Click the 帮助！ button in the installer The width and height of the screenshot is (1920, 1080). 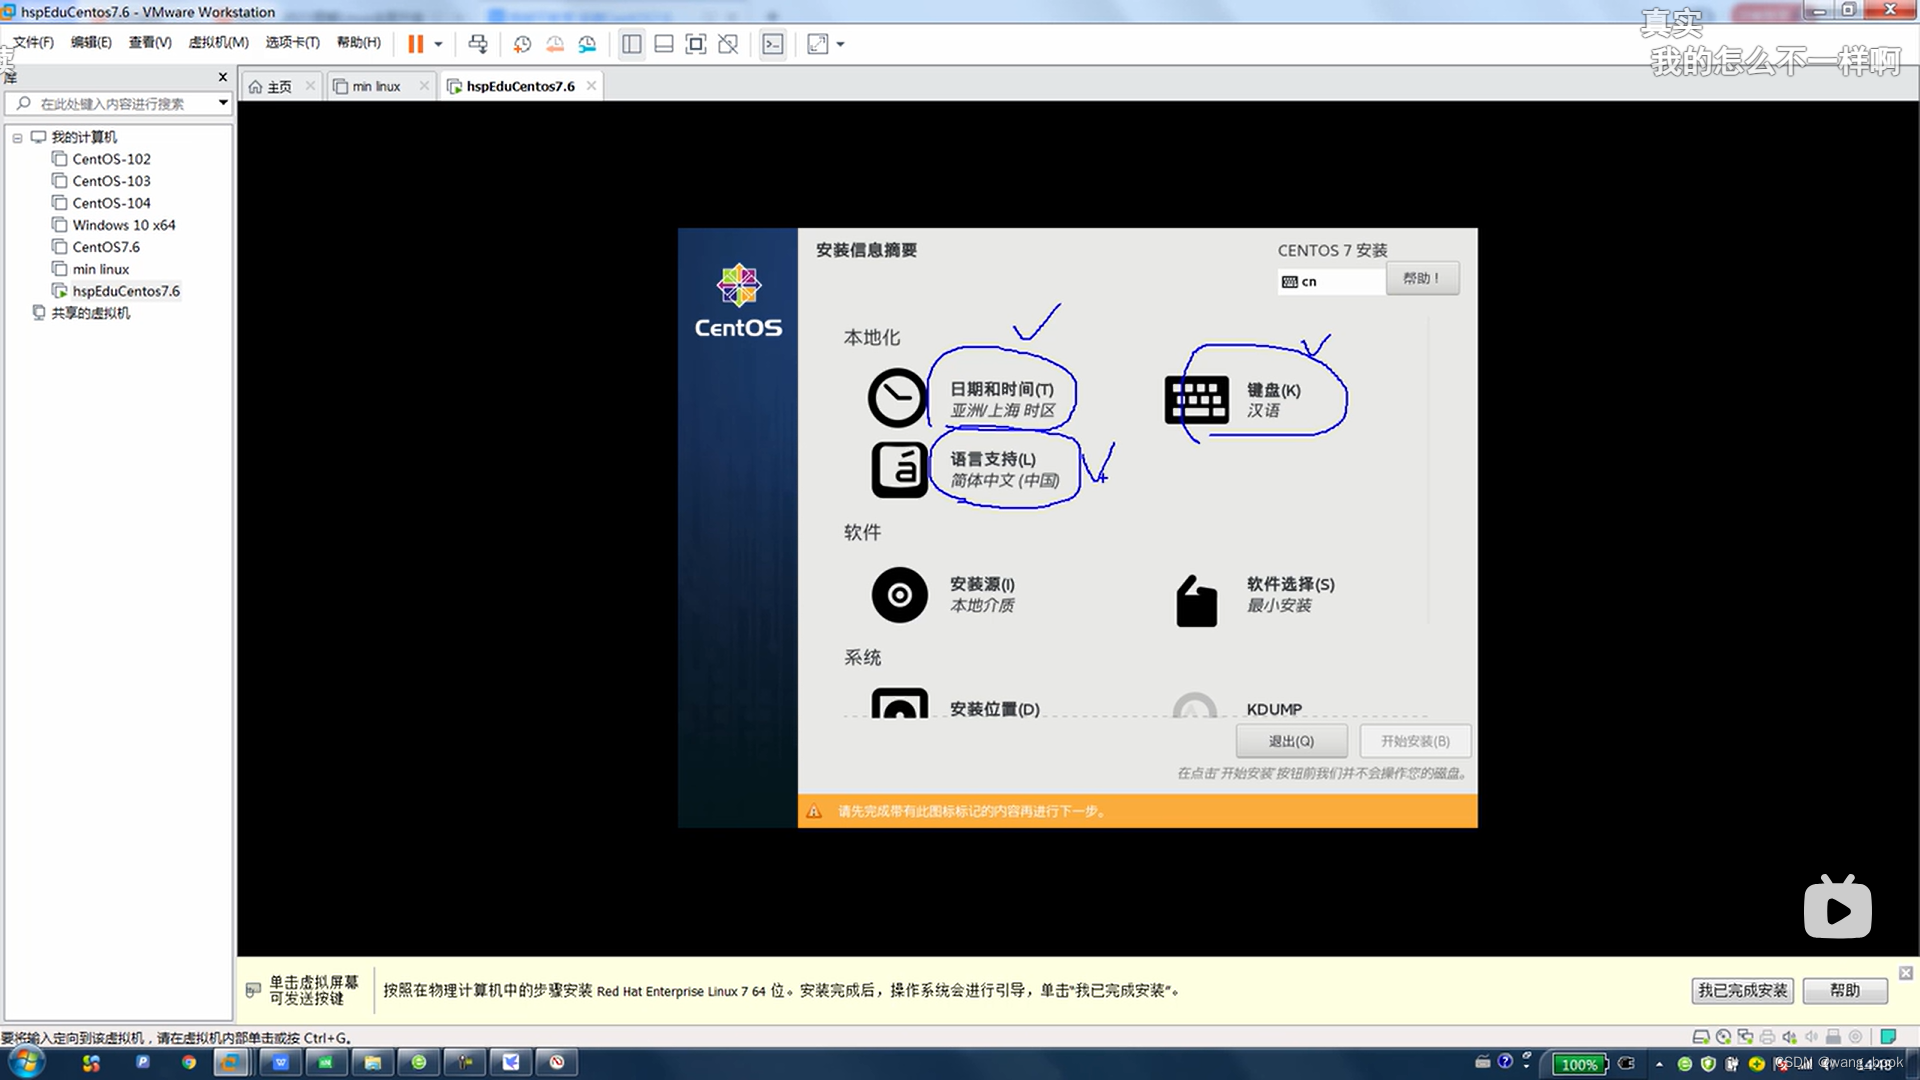(1422, 278)
